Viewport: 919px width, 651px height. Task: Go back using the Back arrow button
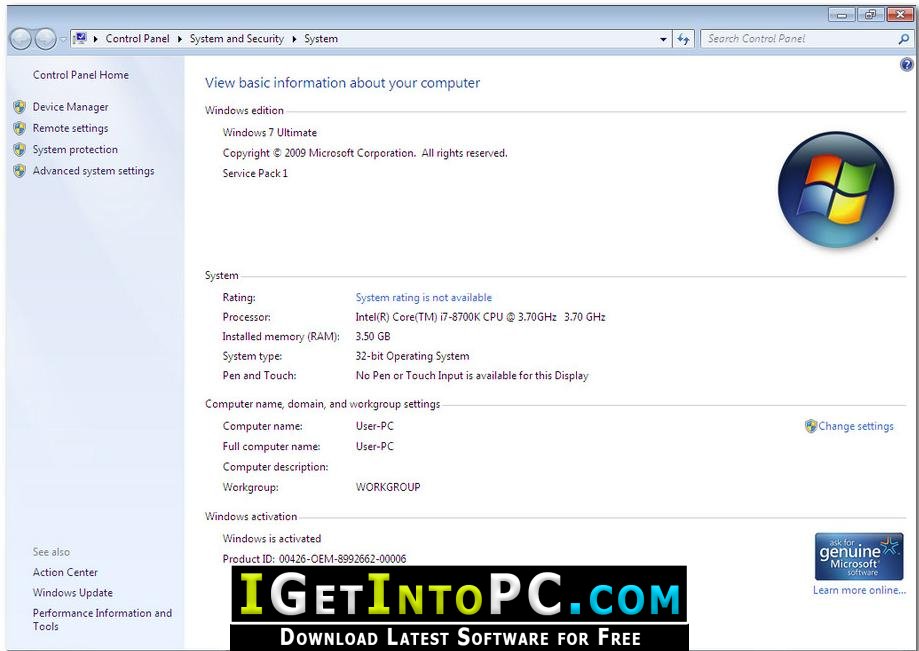pos(21,39)
